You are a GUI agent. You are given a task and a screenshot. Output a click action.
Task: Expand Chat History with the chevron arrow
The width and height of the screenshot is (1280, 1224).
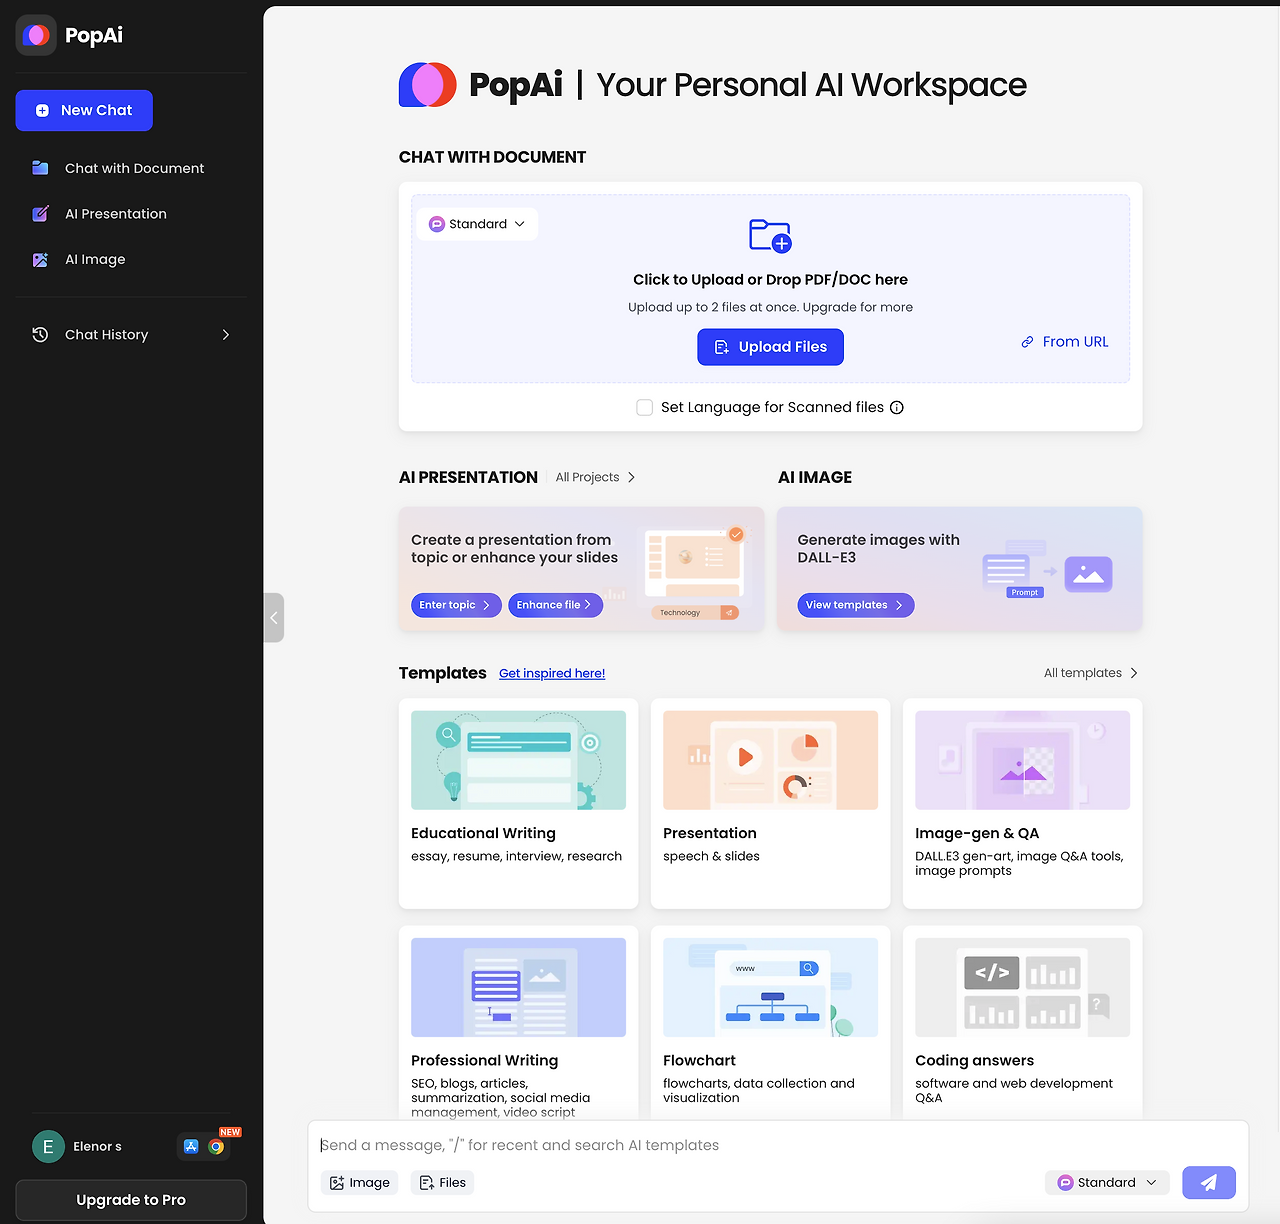point(226,335)
